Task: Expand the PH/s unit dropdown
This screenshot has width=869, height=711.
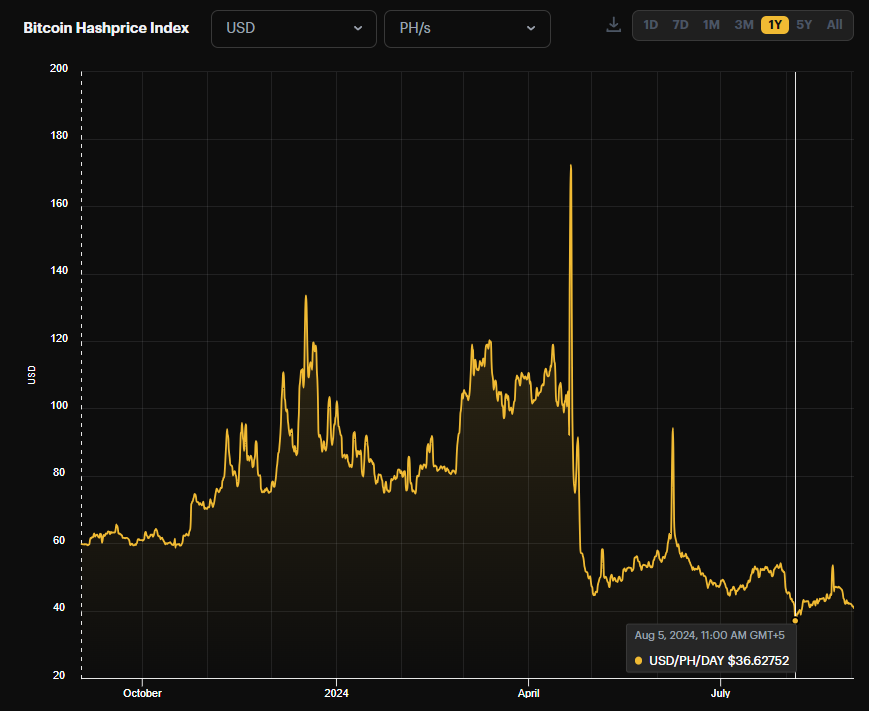Action: pyautogui.click(x=467, y=28)
